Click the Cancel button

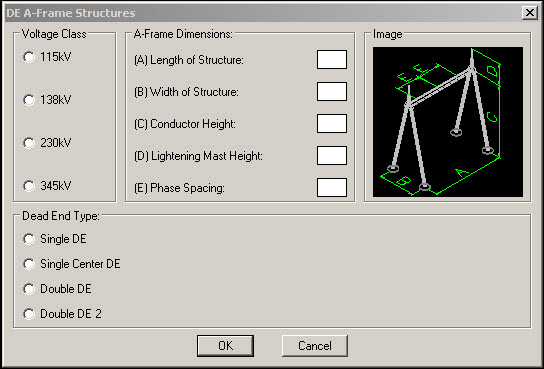315,346
